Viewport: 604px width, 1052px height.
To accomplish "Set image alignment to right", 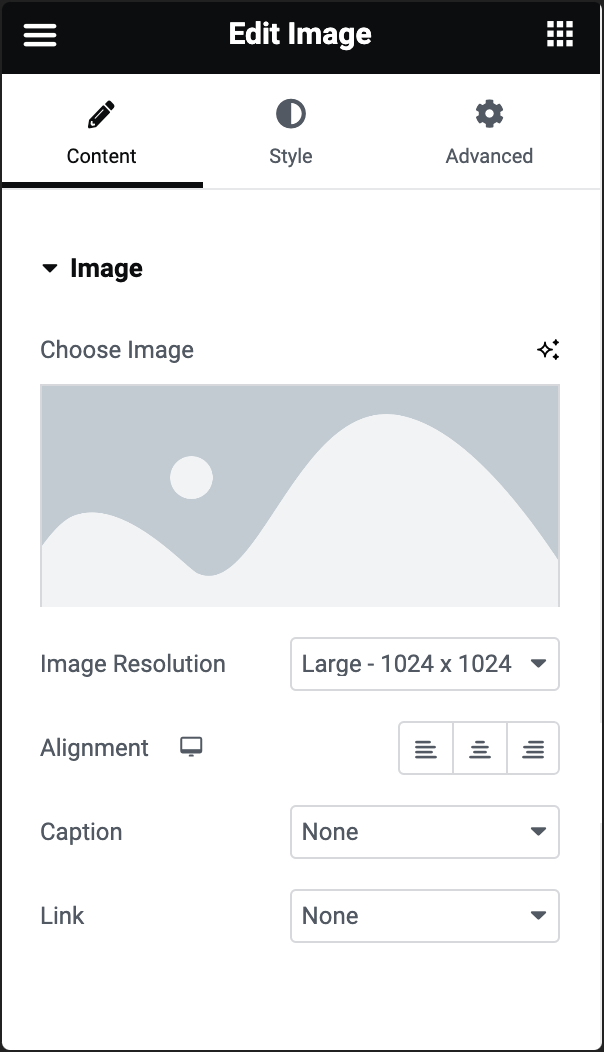I will 533,748.
